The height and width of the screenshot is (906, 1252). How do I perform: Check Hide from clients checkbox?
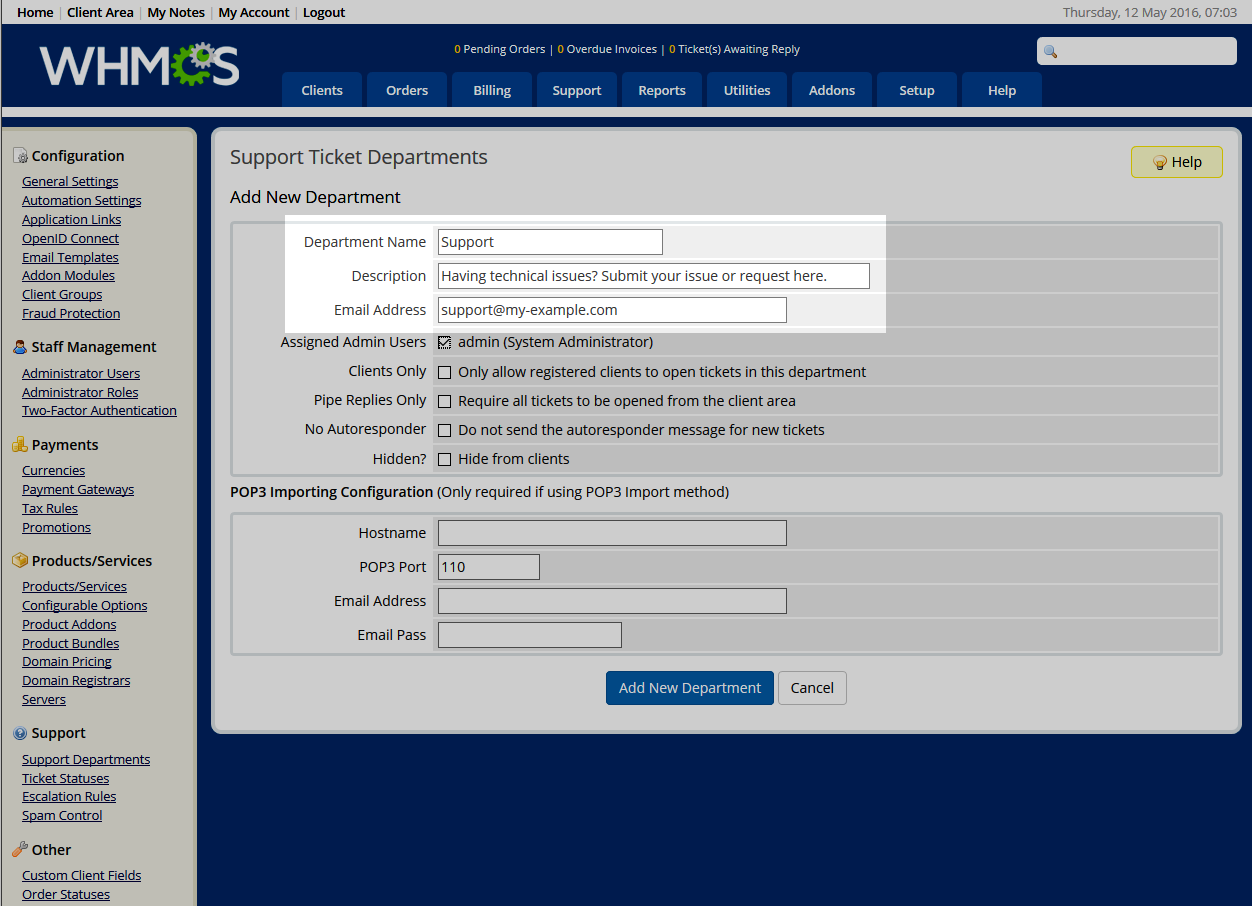coord(445,460)
